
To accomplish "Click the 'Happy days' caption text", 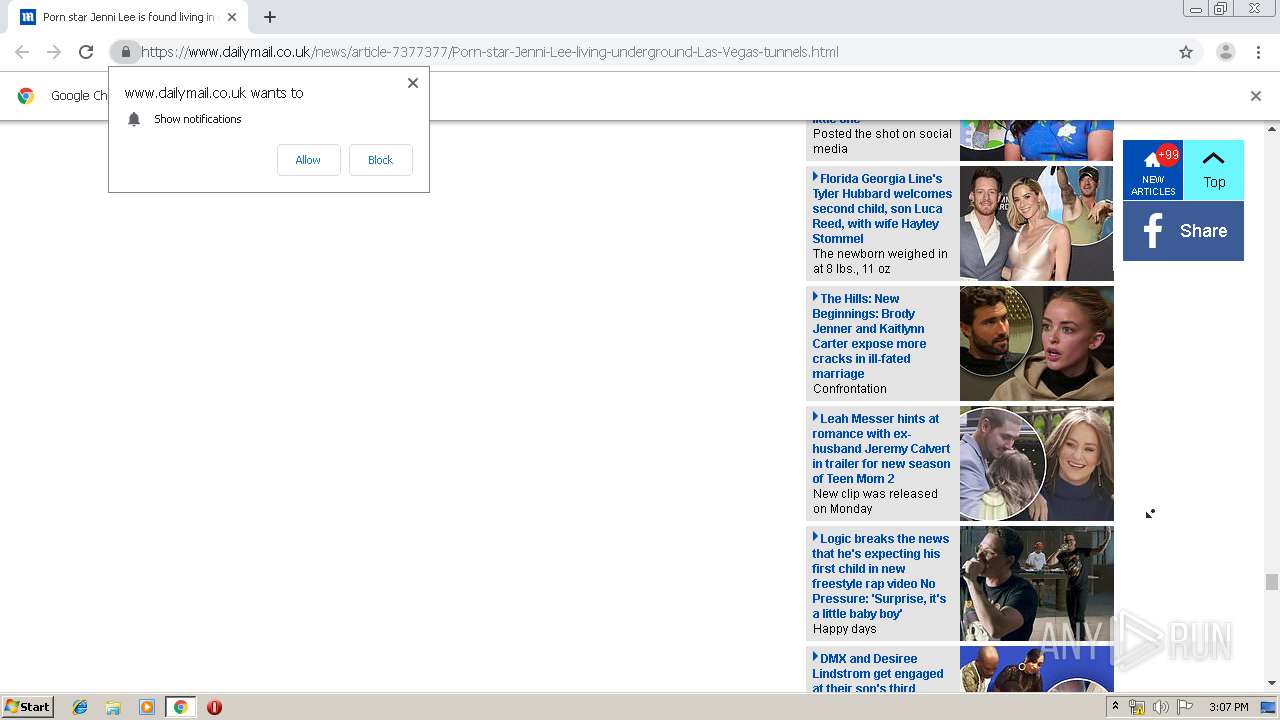I will pos(844,629).
